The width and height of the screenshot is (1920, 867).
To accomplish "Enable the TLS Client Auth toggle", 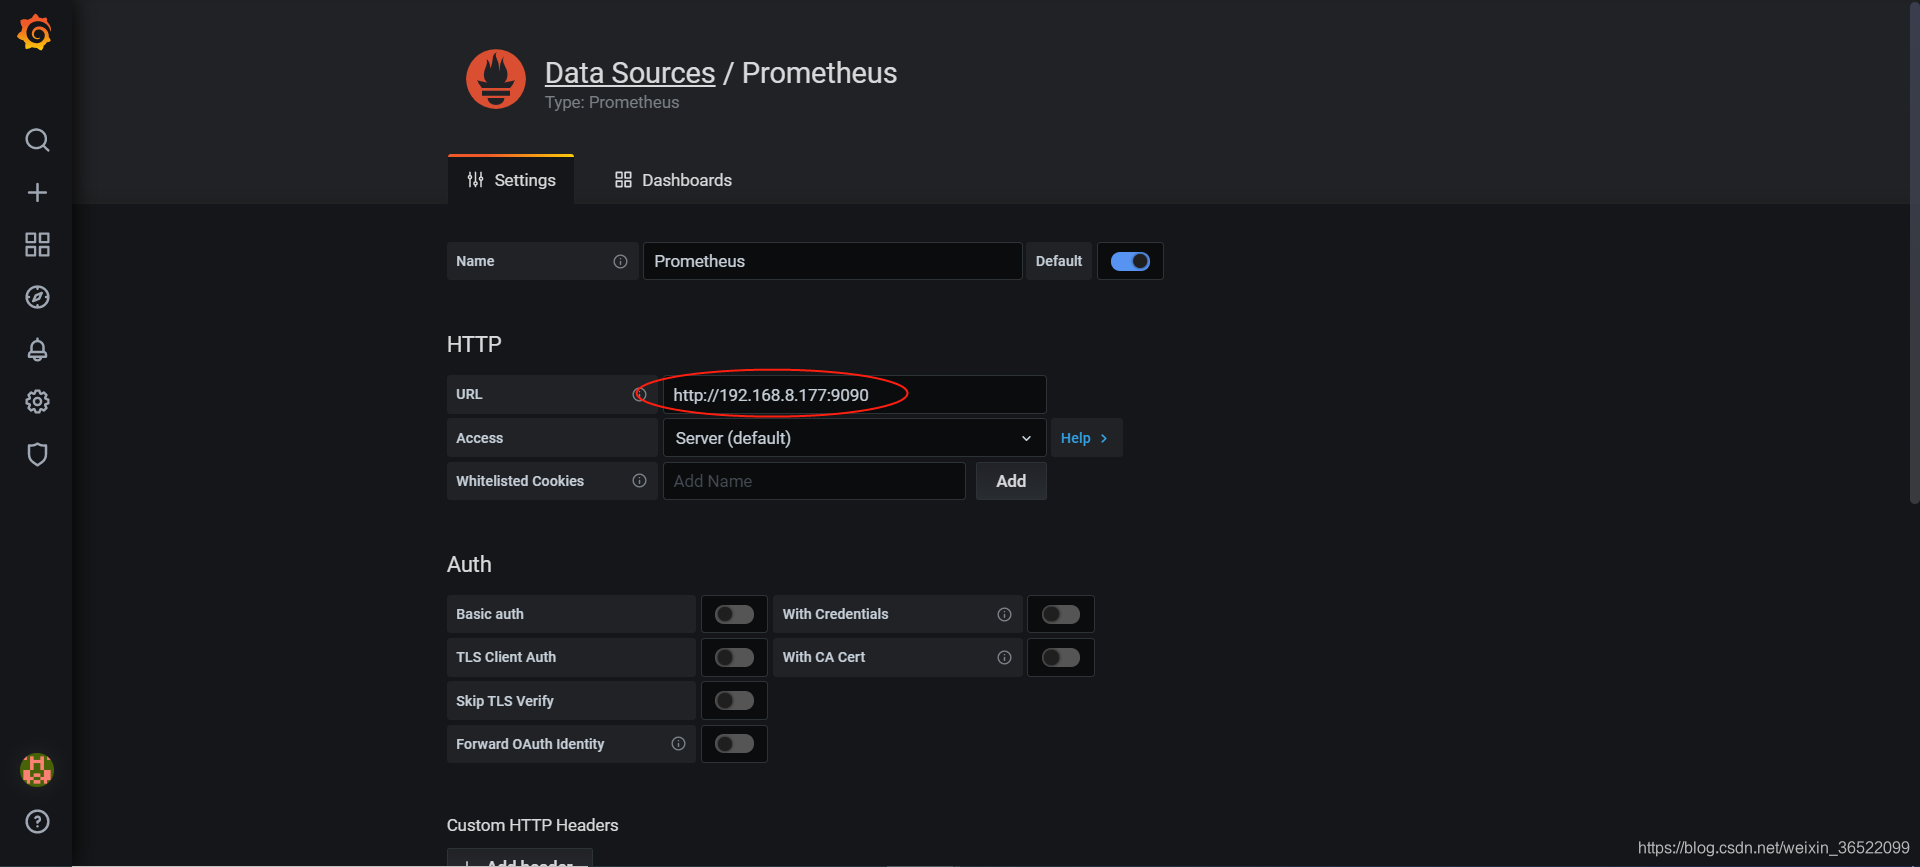I will pos(734,657).
